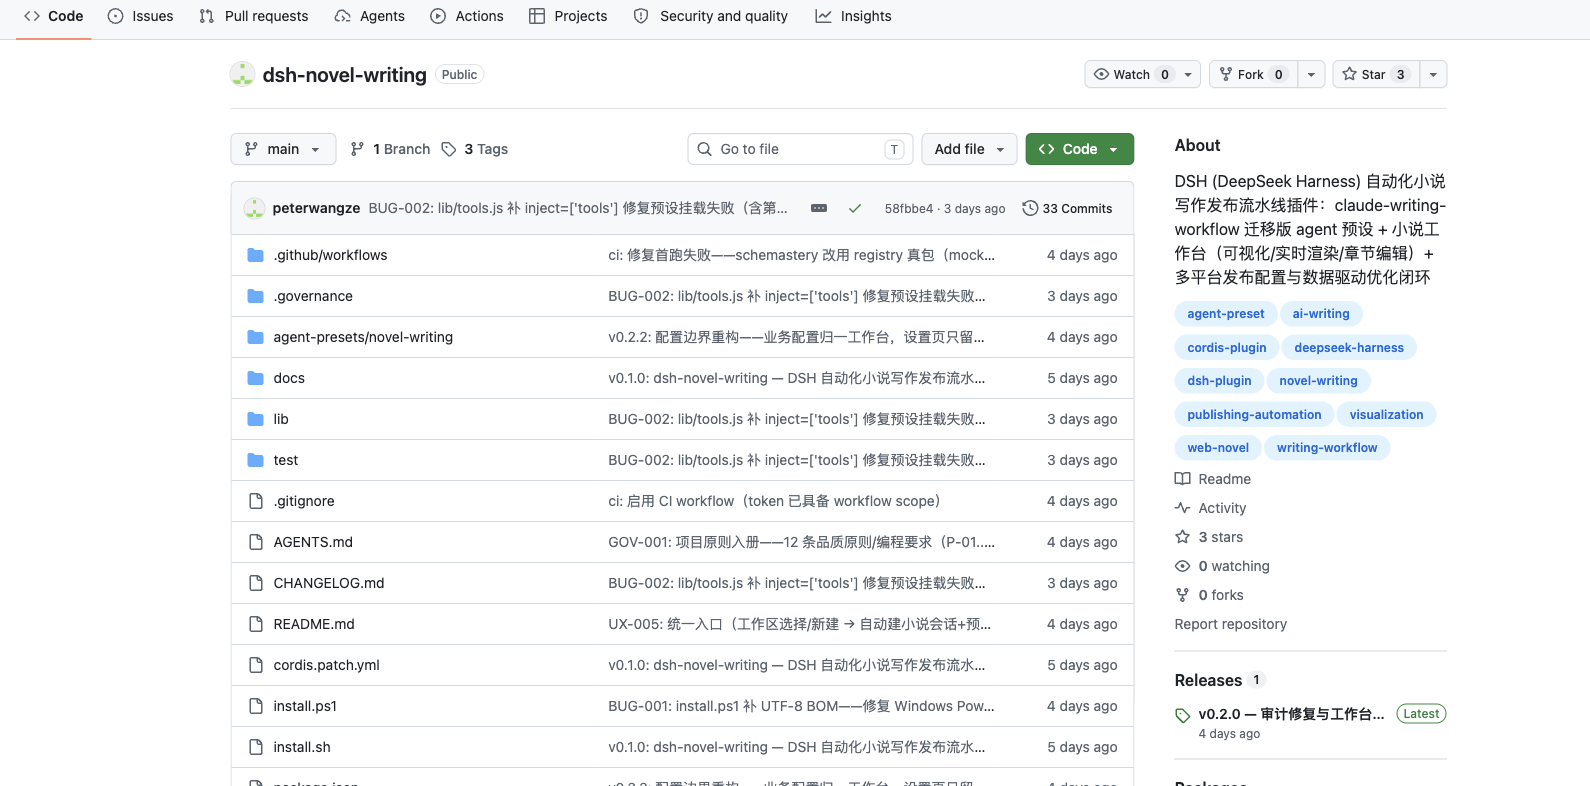The height and width of the screenshot is (786, 1590).
Task: Open the Add file dropdown
Action: pos(969,149)
